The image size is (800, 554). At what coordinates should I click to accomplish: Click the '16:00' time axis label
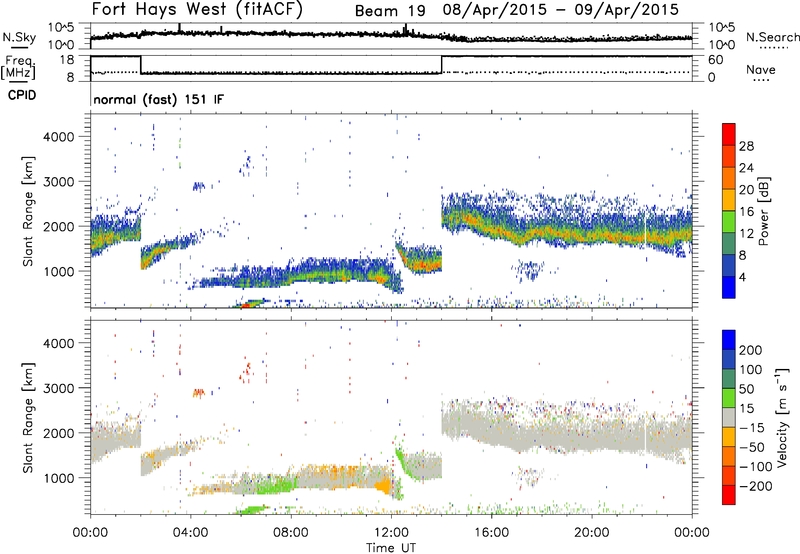pos(491,533)
